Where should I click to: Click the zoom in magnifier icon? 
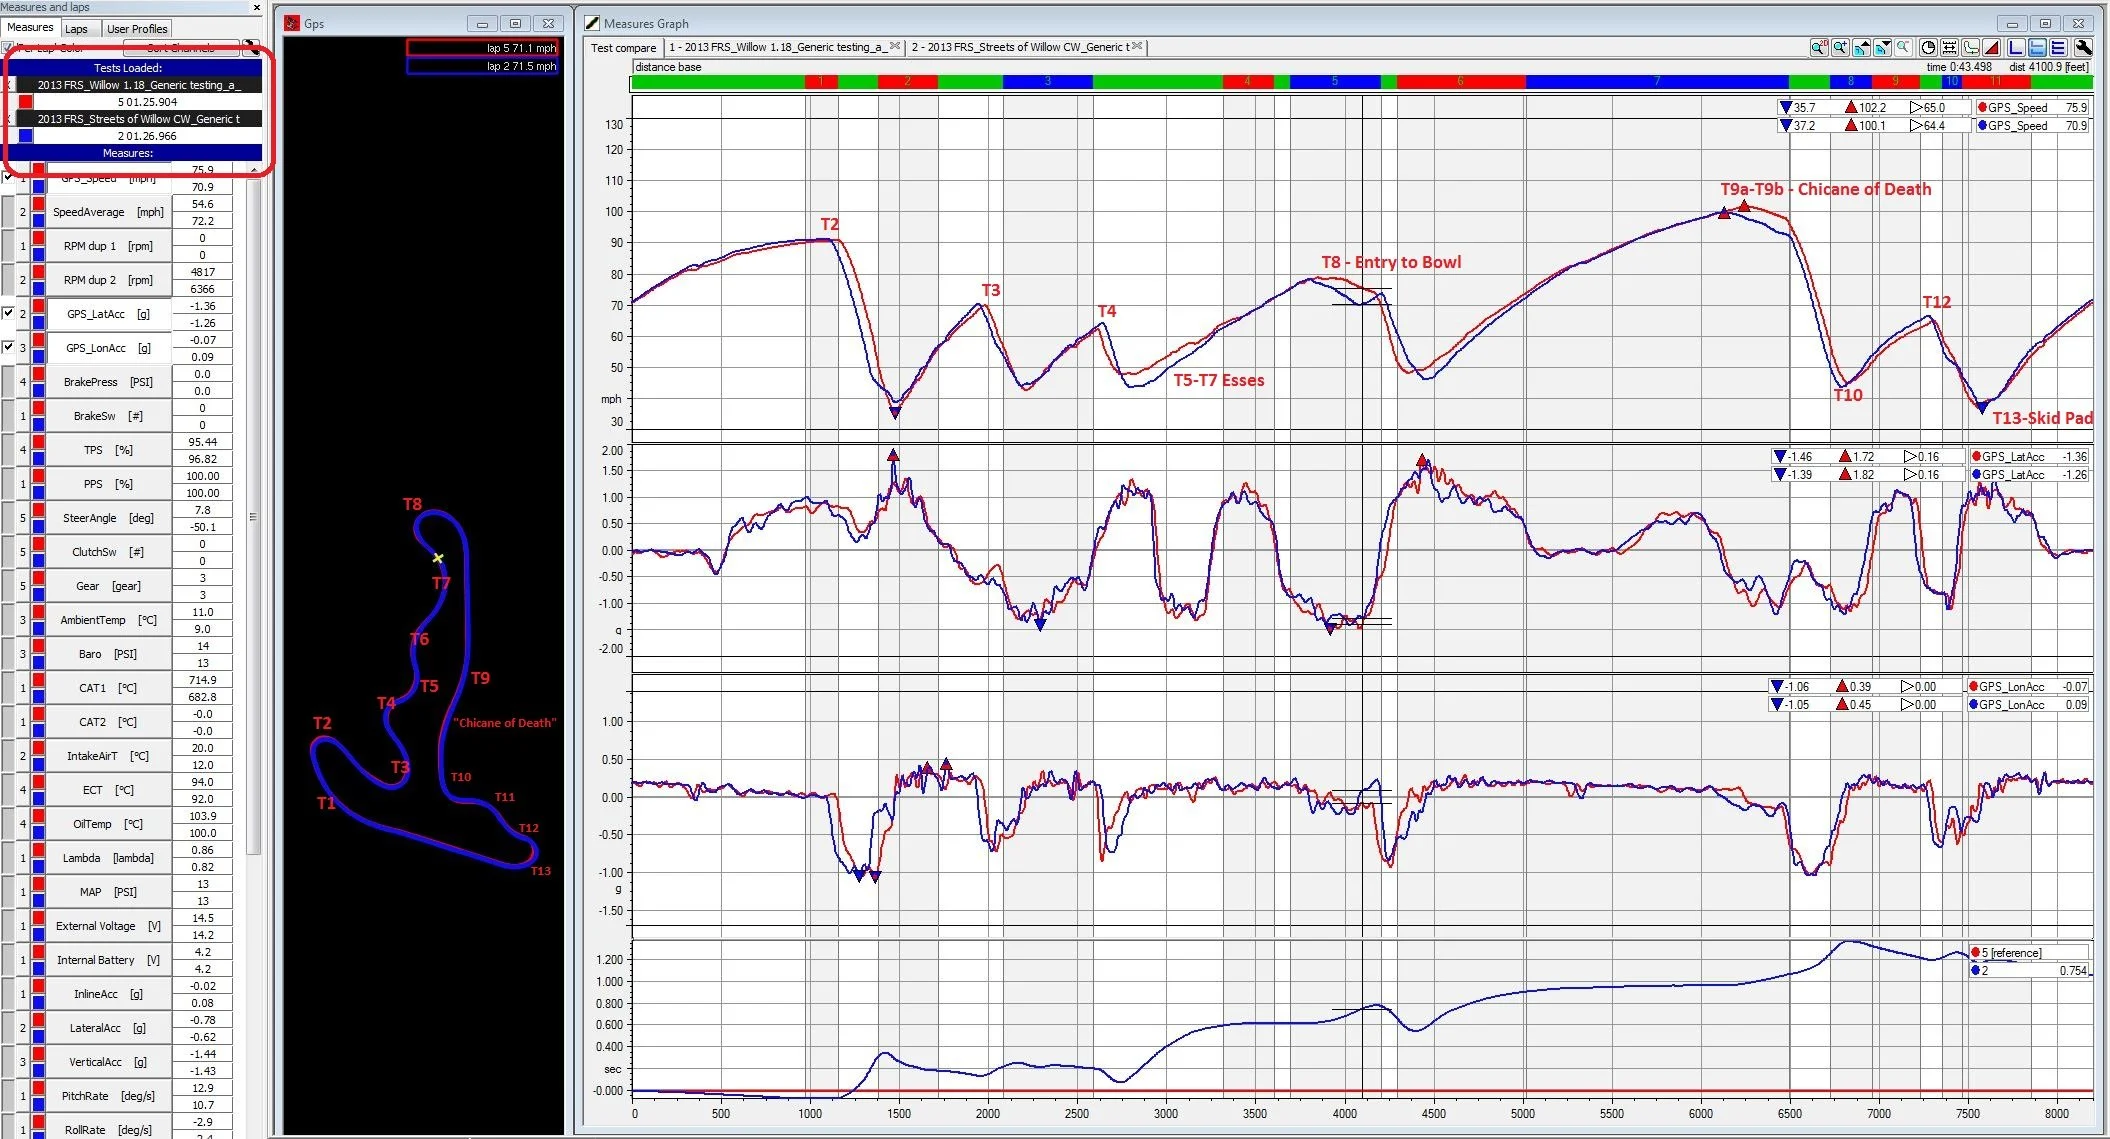tap(1840, 47)
